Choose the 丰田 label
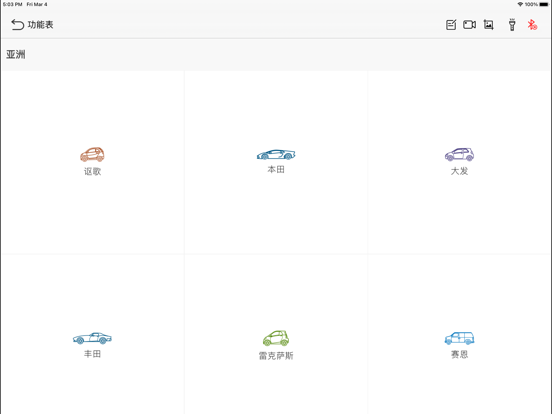Screen dimensions: 552x414 (x=92, y=354)
